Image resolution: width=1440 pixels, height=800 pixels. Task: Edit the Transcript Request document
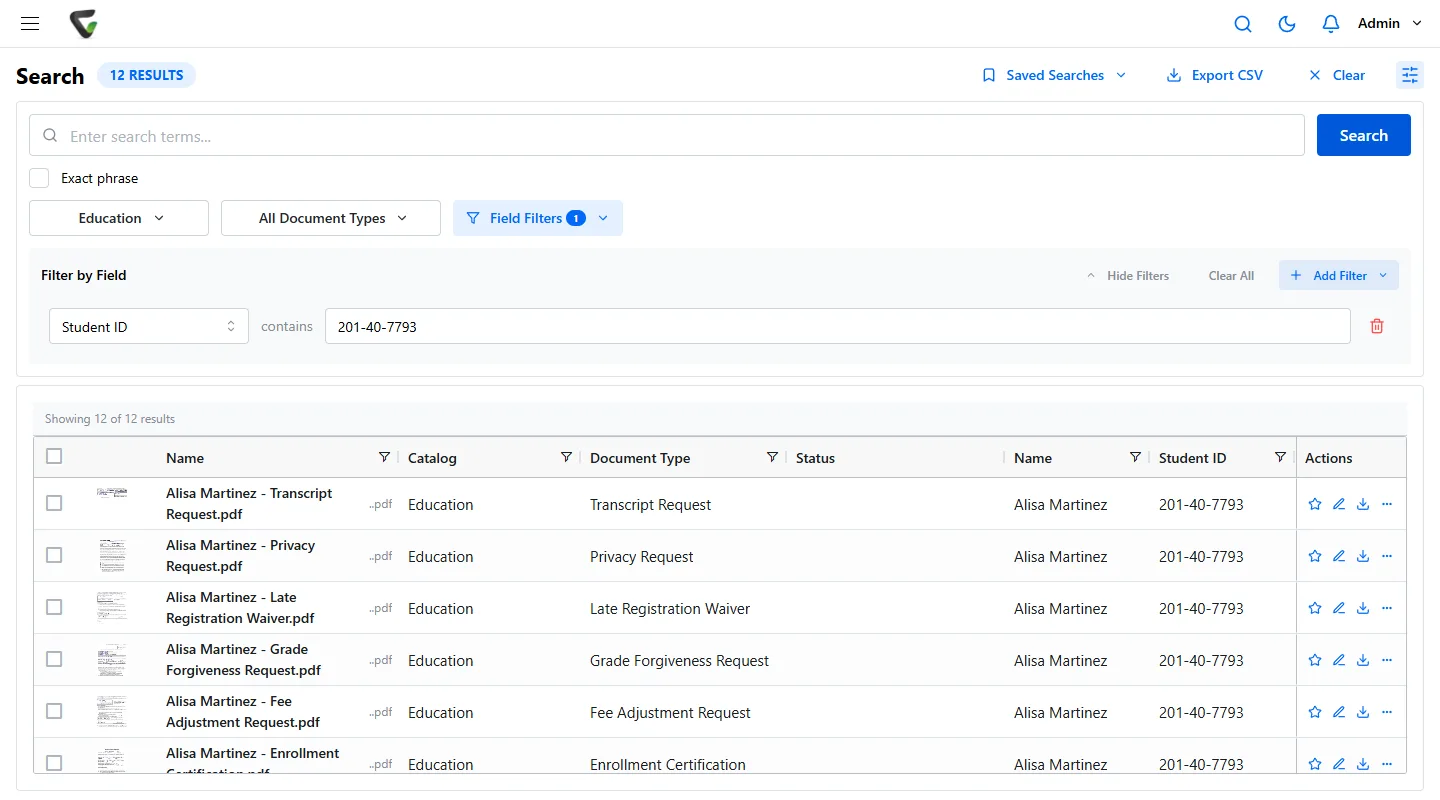pyautogui.click(x=1339, y=504)
